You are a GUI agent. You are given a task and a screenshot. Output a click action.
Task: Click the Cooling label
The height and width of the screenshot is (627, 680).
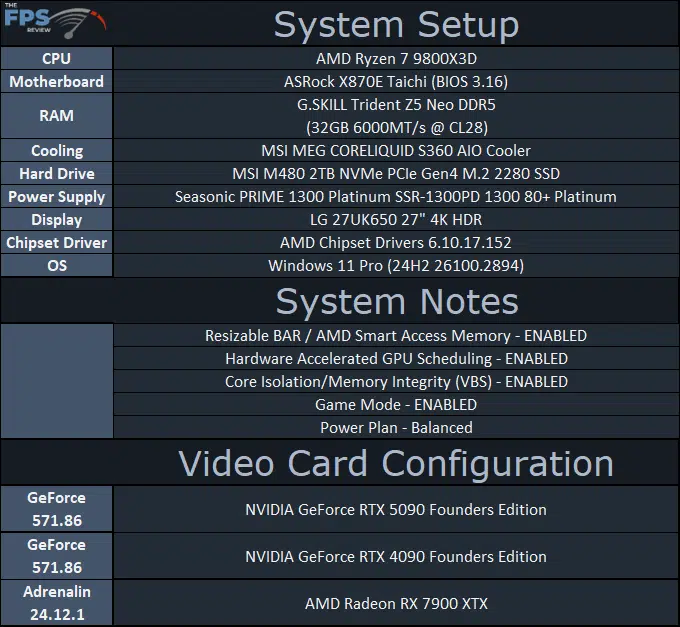[x=57, y=150]
